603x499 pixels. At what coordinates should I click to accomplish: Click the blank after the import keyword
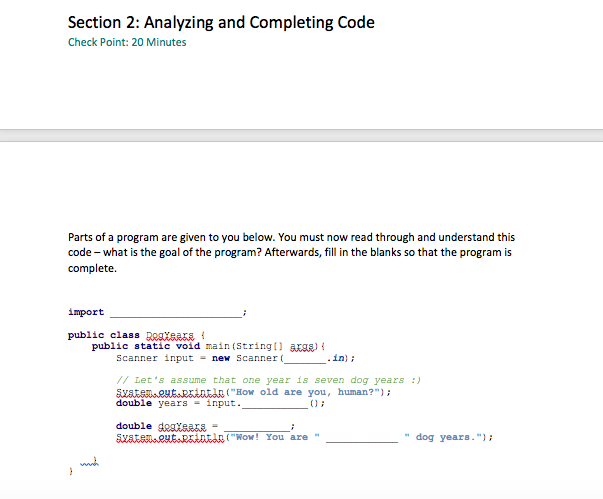pos(176,313)
